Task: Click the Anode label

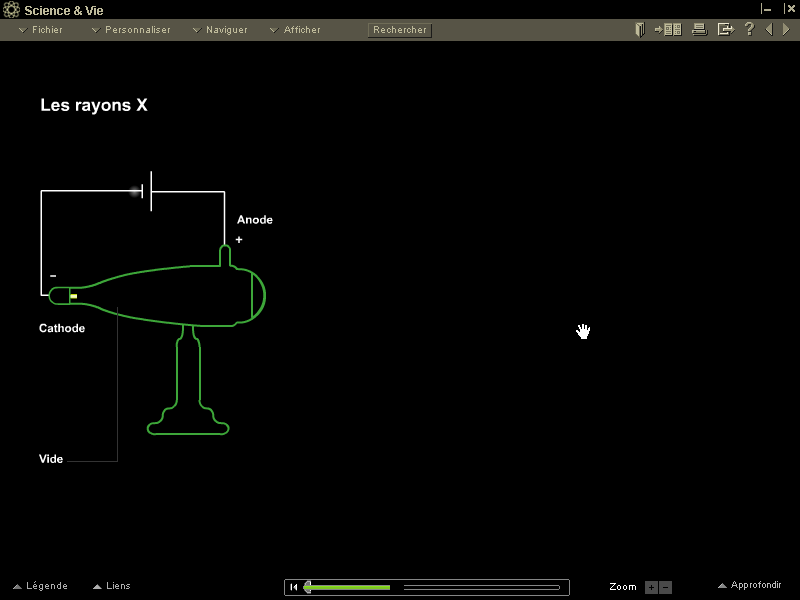Action: [x=255, y=220]
